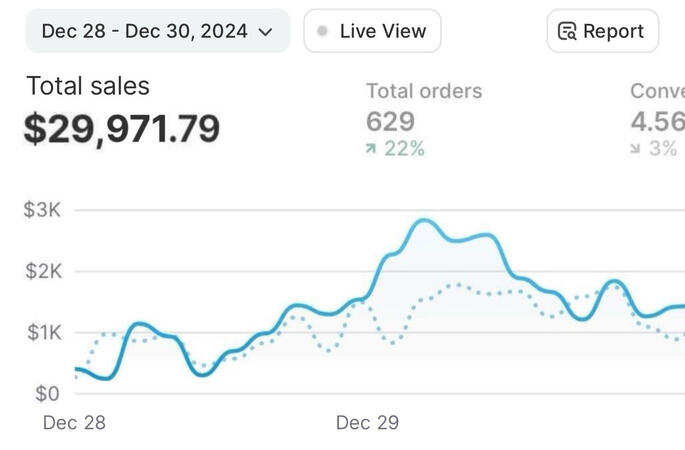Click the 4.56 conversion value
This screenshot has width=685, height=450.
[657, 122]
